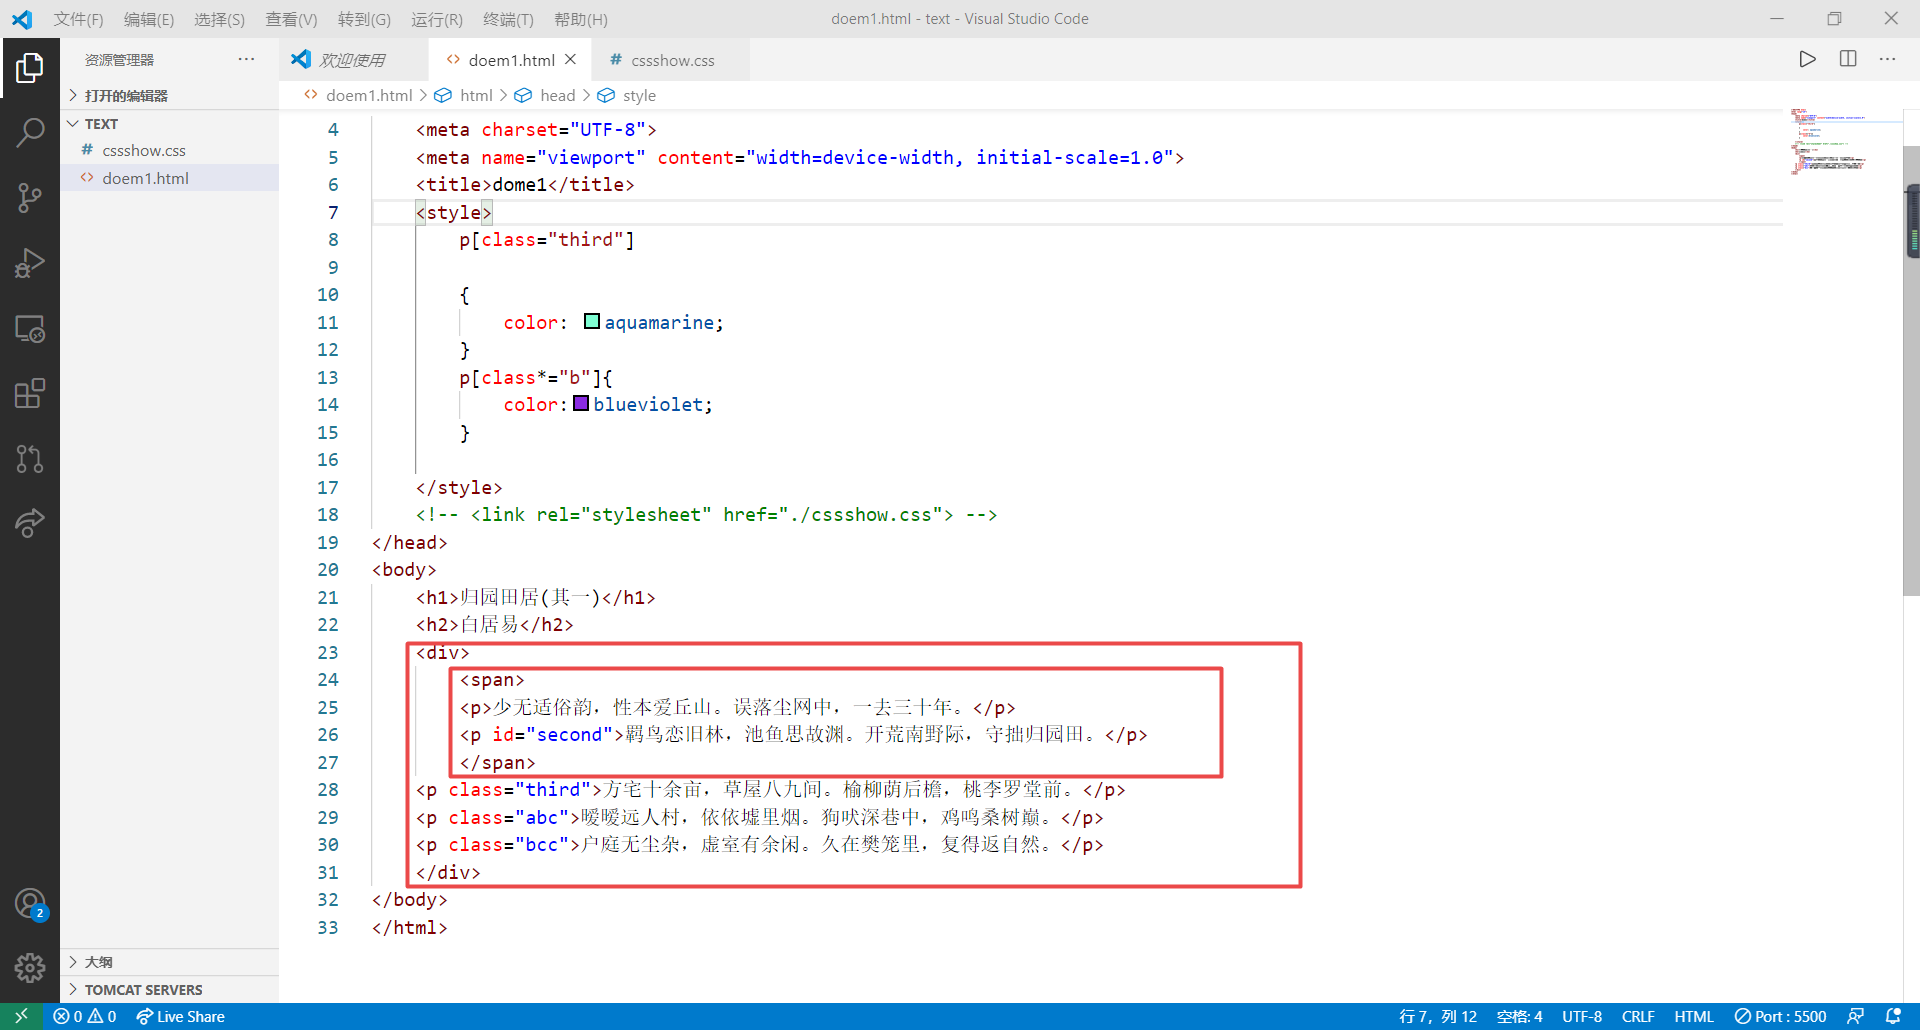
Task: Open the Manage gear settings menu
Action: pos(30,967)
